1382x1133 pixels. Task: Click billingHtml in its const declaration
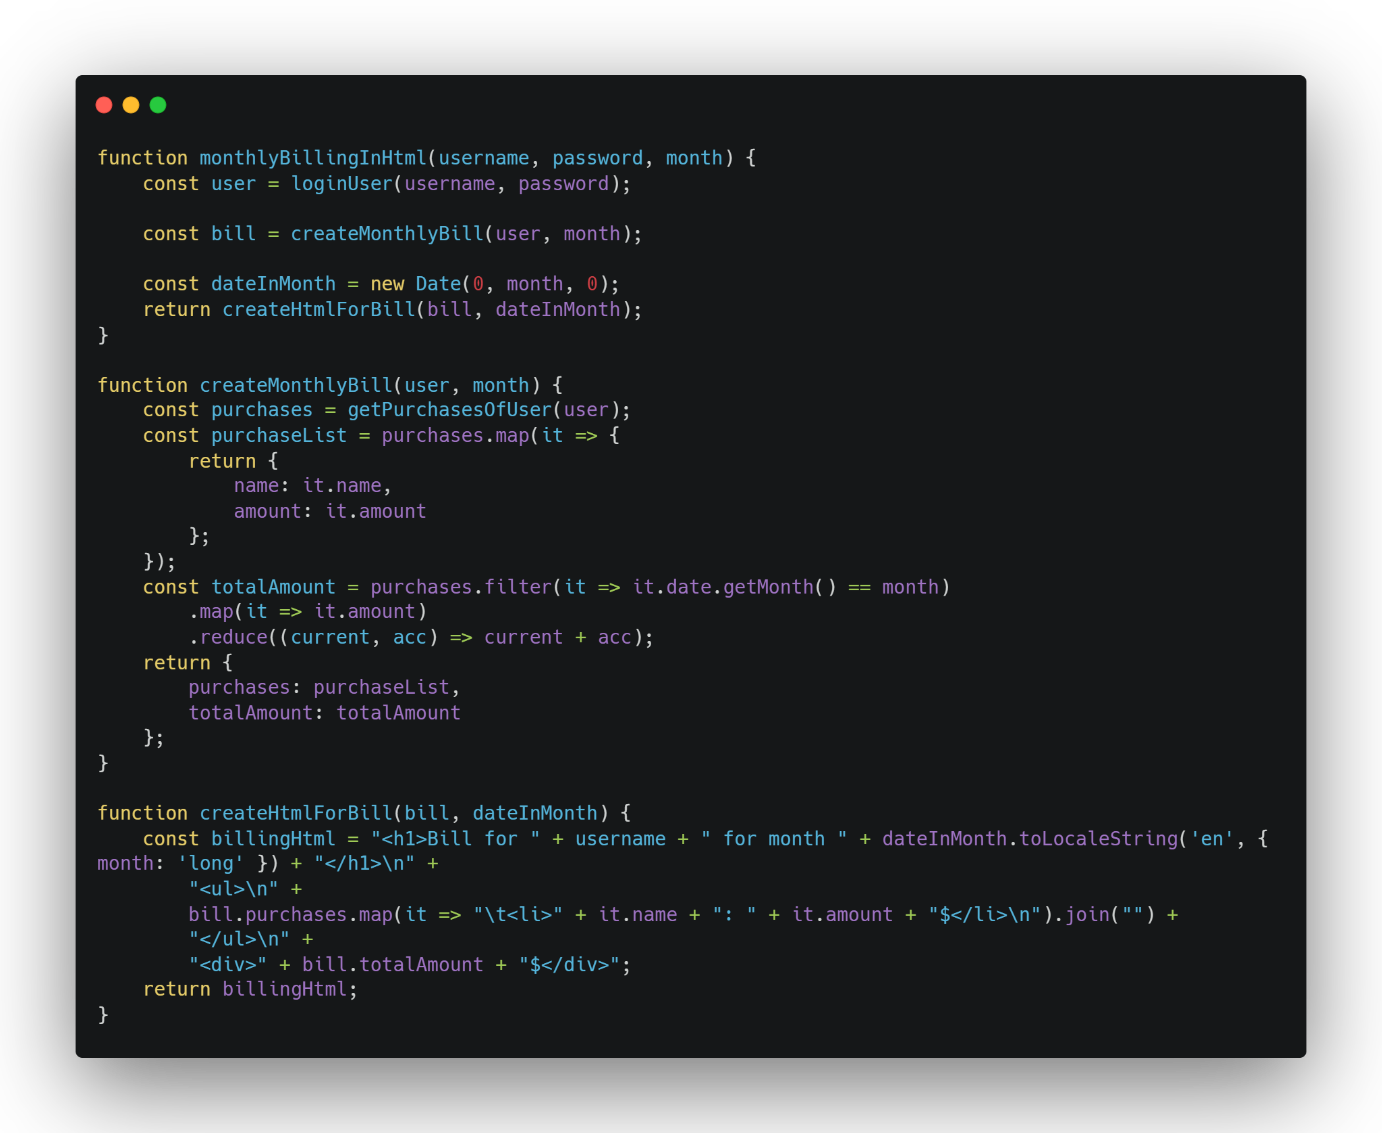click(x=273, y=839)
